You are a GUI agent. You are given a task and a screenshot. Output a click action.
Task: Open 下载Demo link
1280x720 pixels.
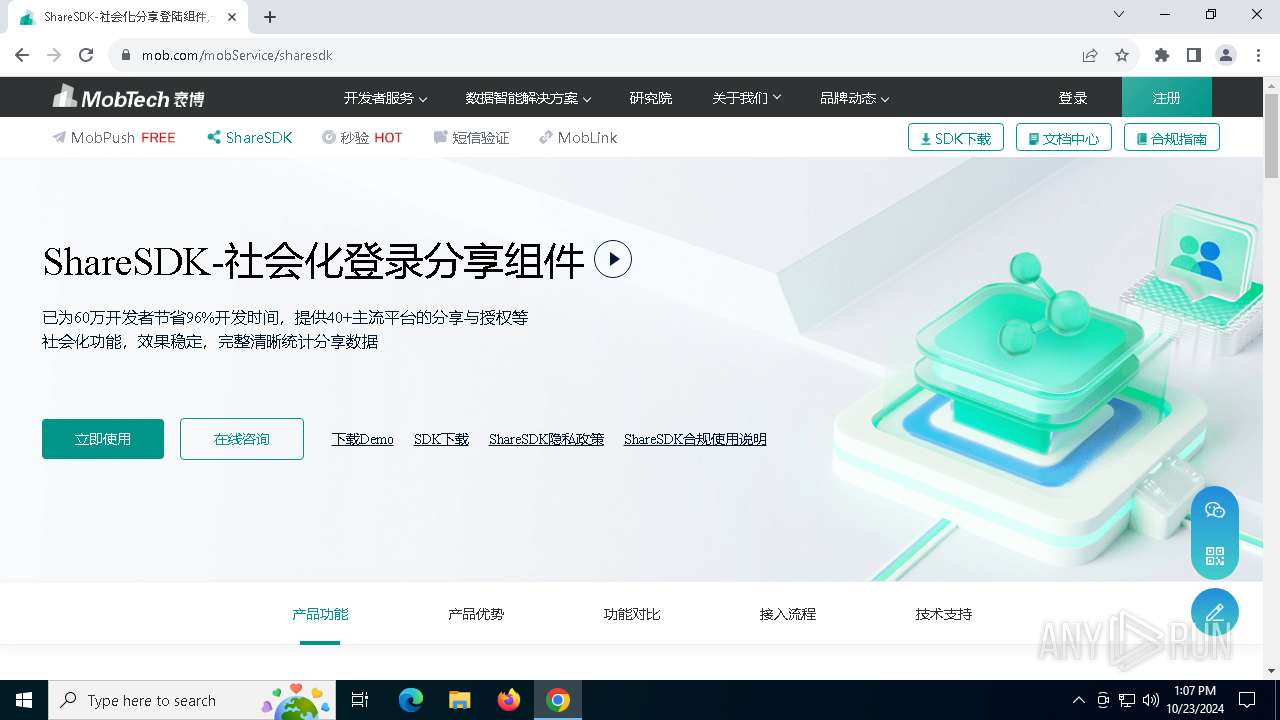point(363,440)
